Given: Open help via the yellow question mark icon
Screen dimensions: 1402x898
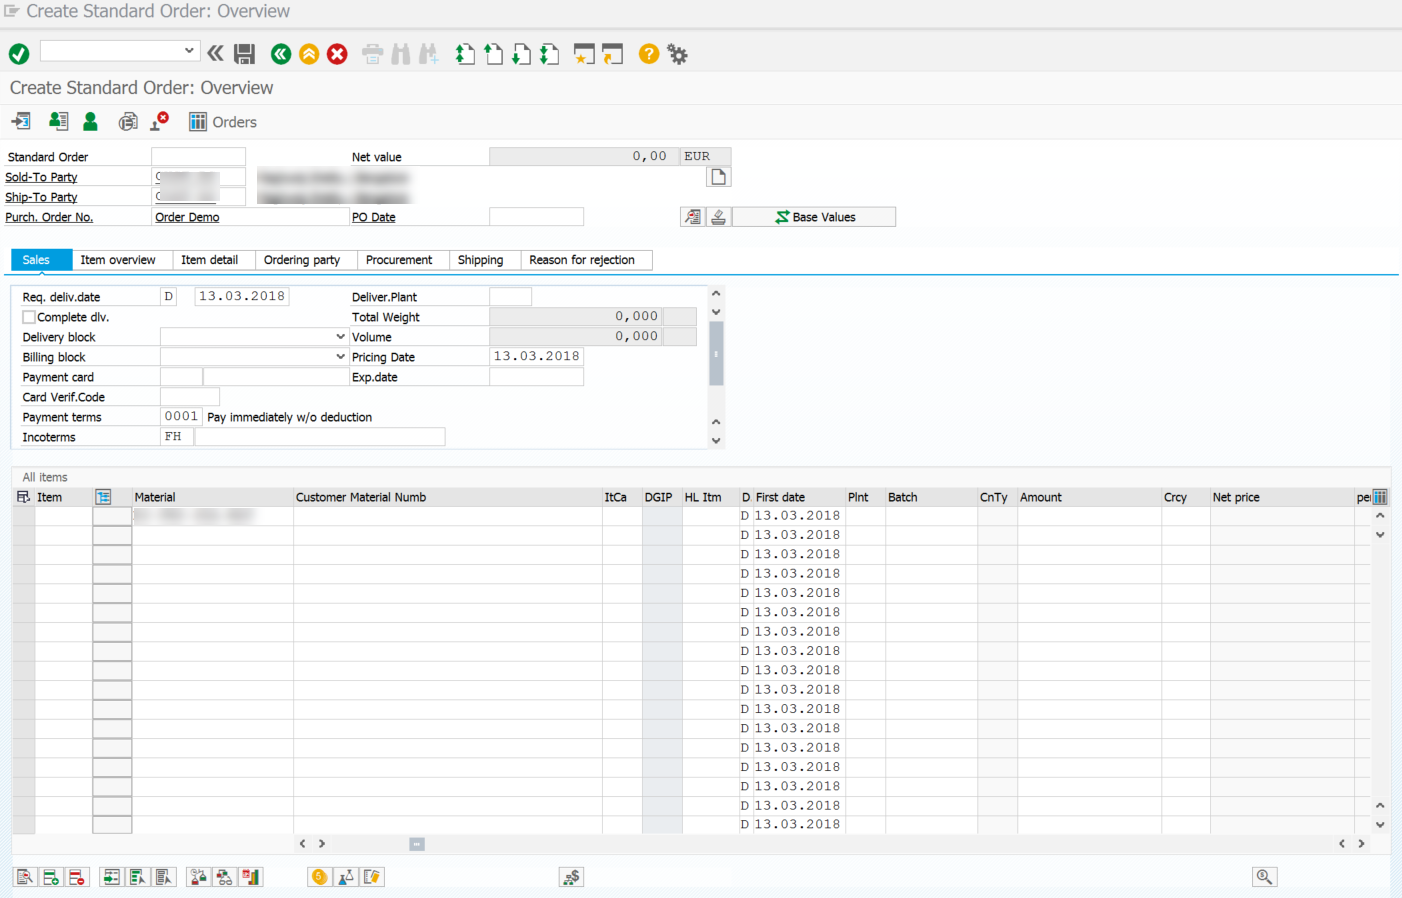Looking at the screenshot, I should tap(649, 54).
